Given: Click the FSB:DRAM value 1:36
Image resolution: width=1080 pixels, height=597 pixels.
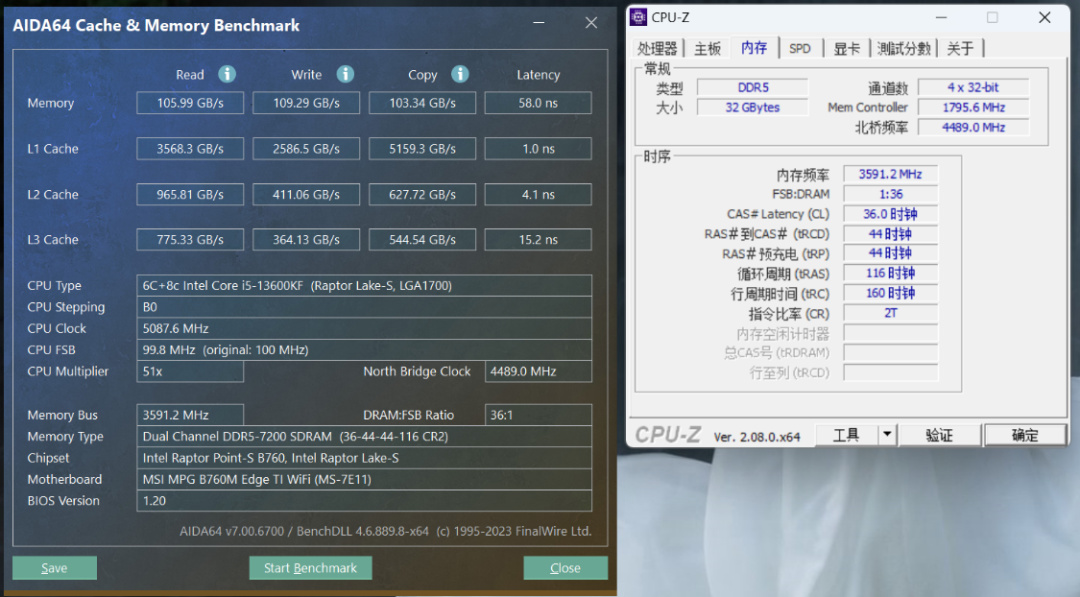Looking at the screenshot, I should 891,194.
